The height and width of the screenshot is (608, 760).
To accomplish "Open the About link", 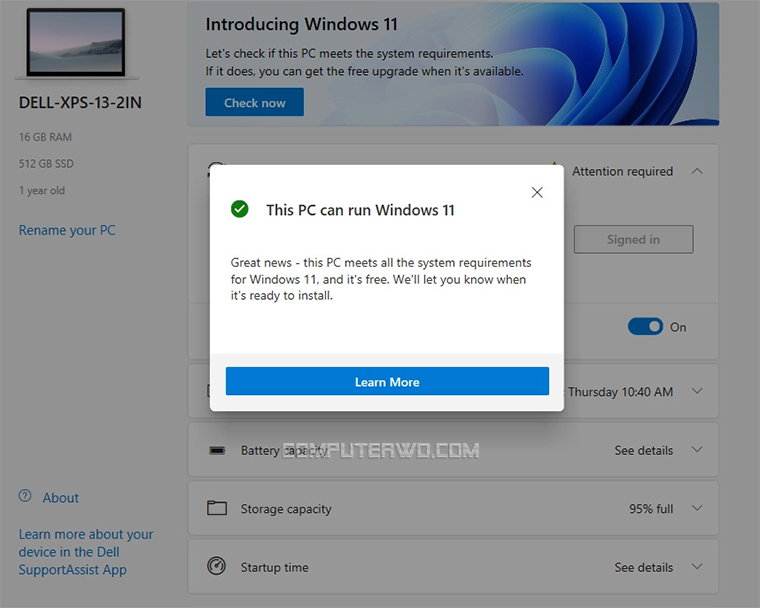I will 60,498.
